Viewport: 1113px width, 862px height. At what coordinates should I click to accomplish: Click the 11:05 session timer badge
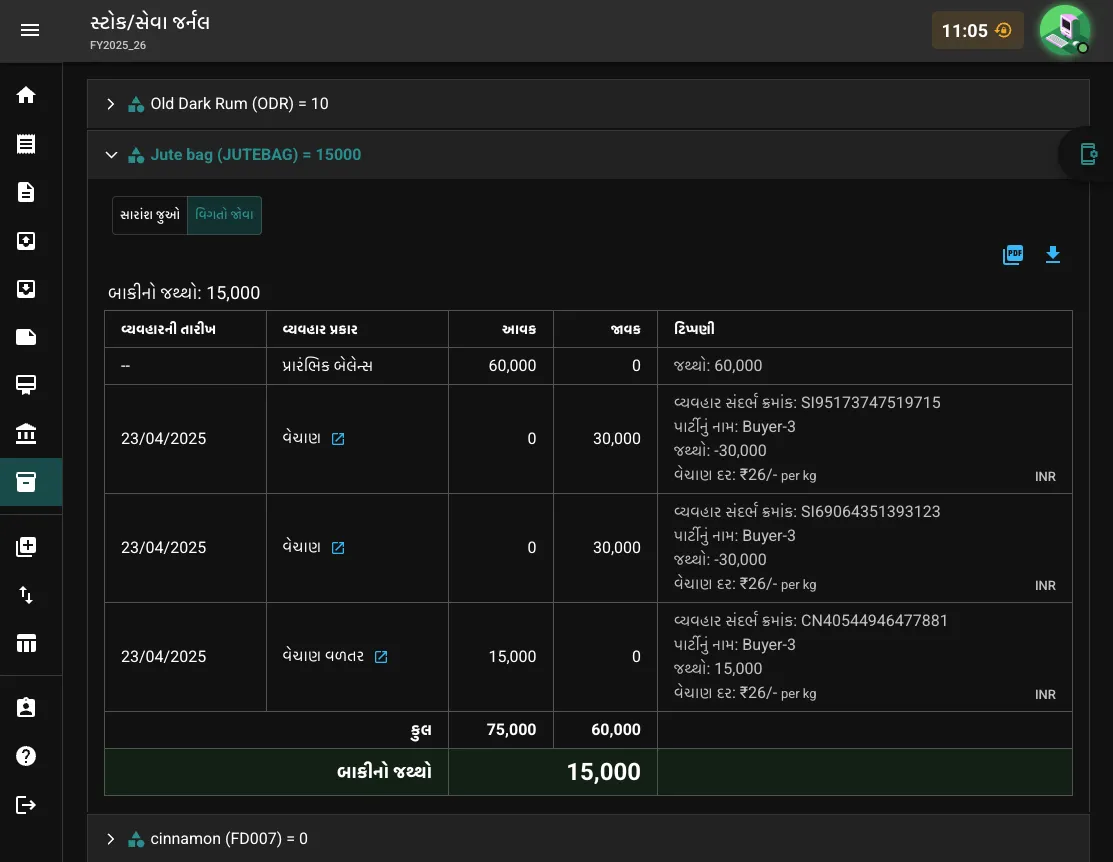[x=977, y=31]
